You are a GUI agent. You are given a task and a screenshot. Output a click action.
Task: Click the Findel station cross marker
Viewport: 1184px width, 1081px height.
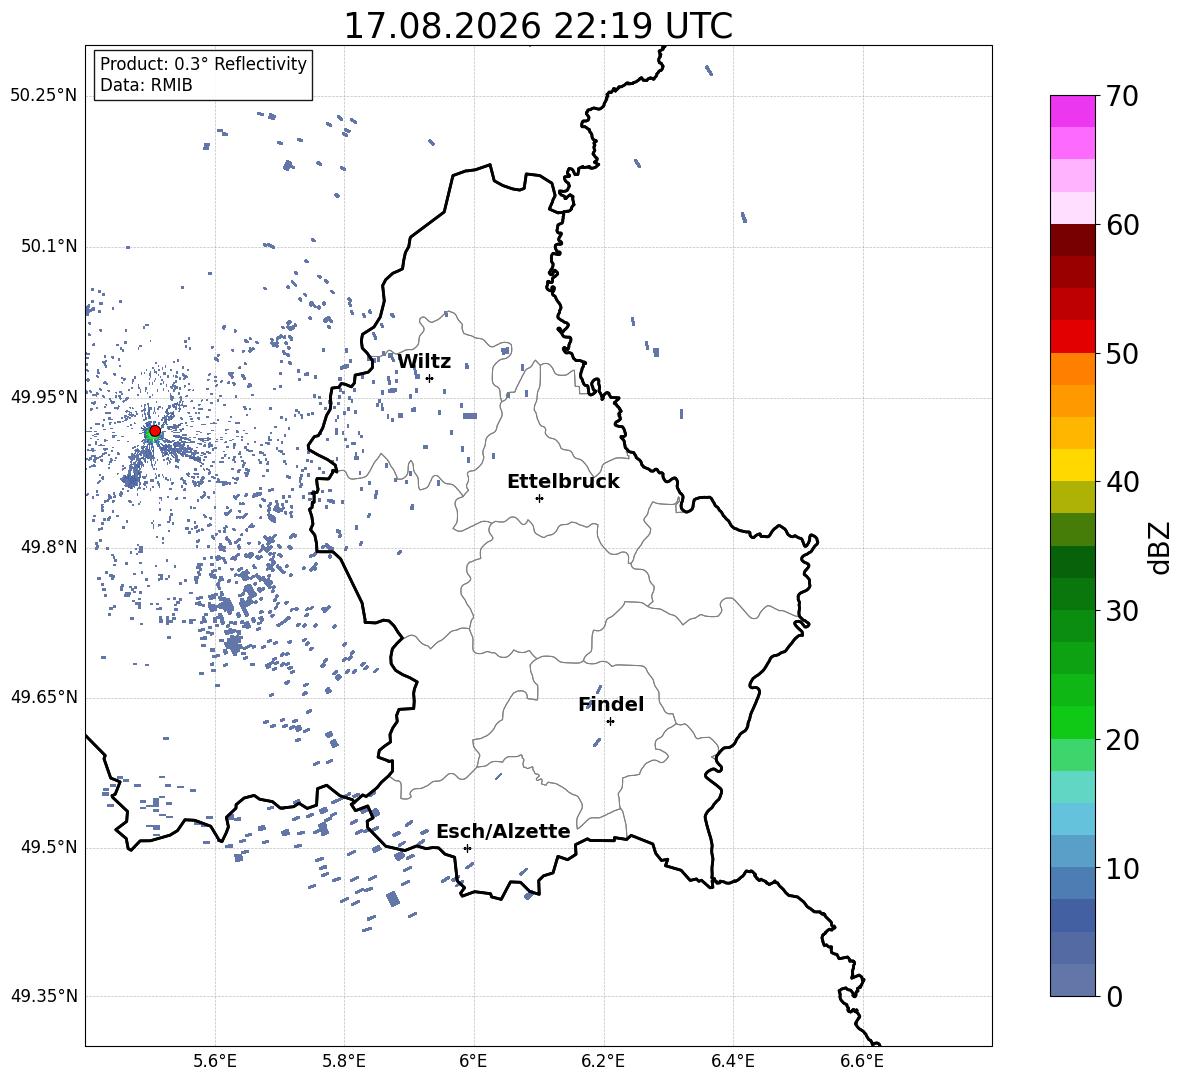[x=610, y=722]
